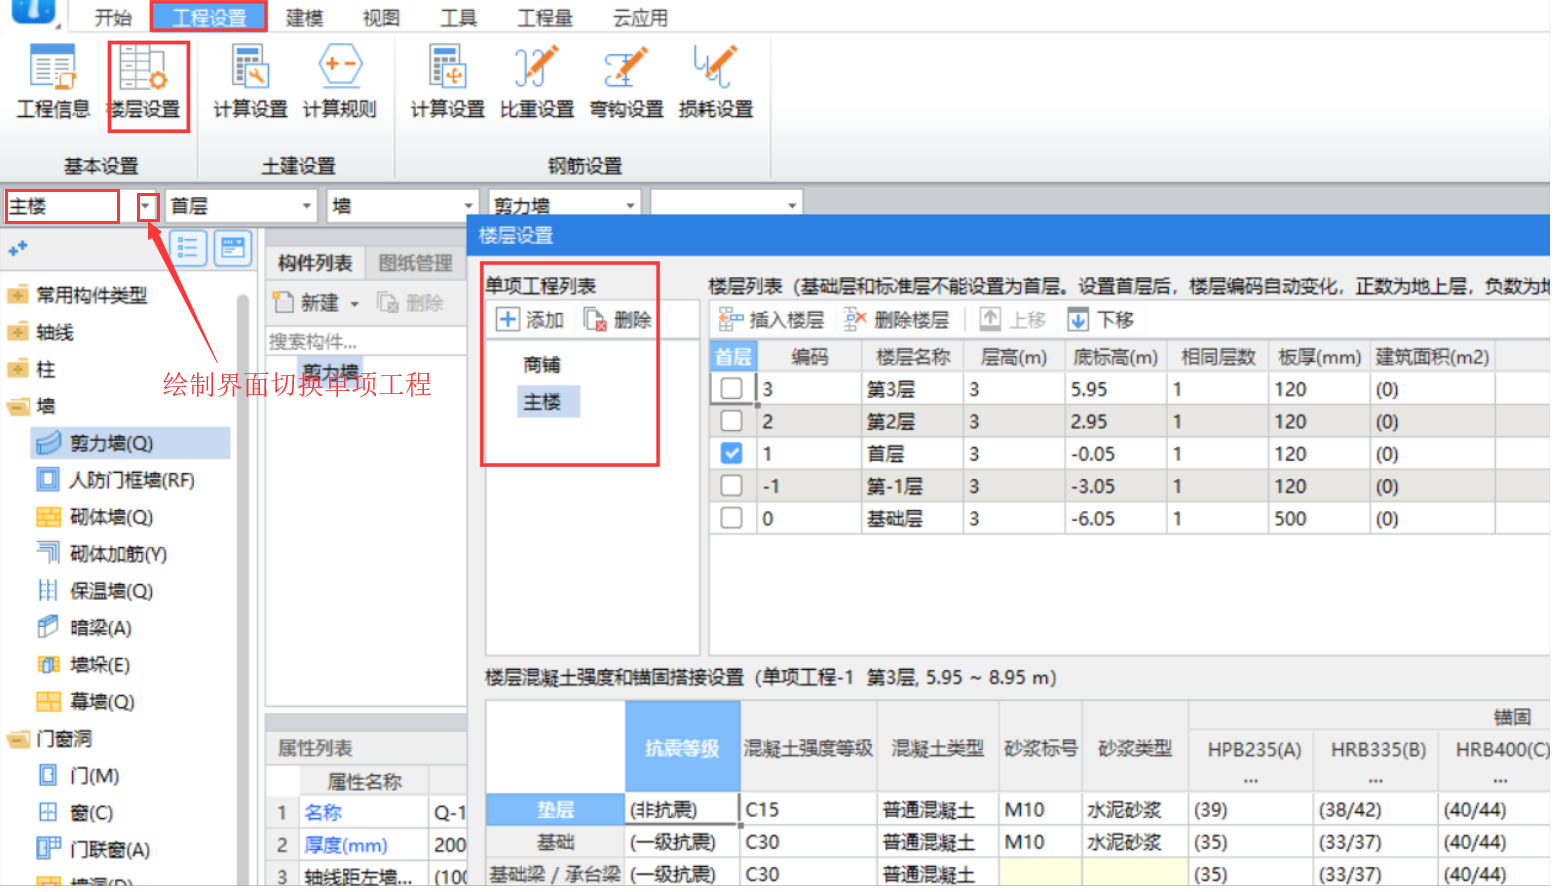
Task: Open the 工程设置 ribbon tab
Action: [x=211, y=18]
